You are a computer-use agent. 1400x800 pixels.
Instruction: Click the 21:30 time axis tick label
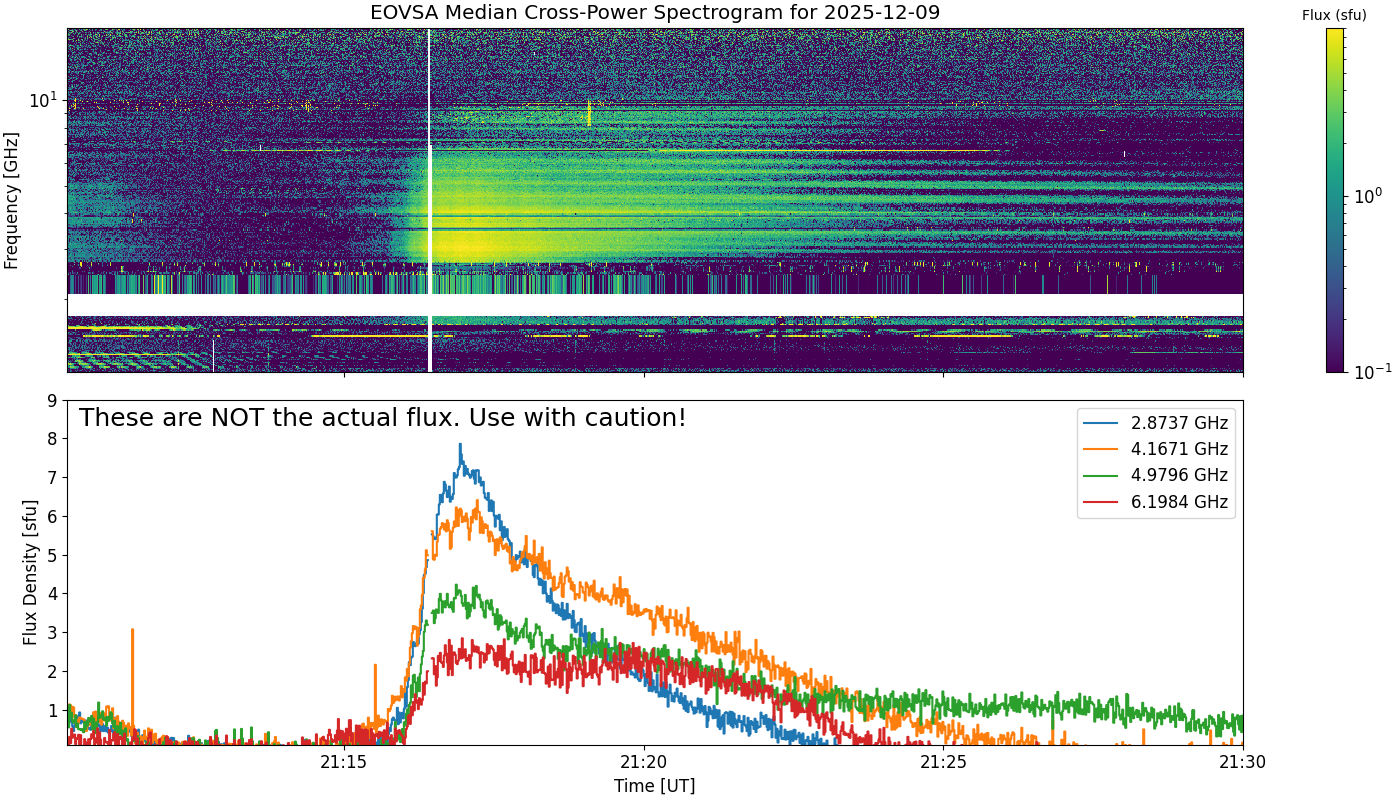pyautogui.click(x=1243, y=763)
